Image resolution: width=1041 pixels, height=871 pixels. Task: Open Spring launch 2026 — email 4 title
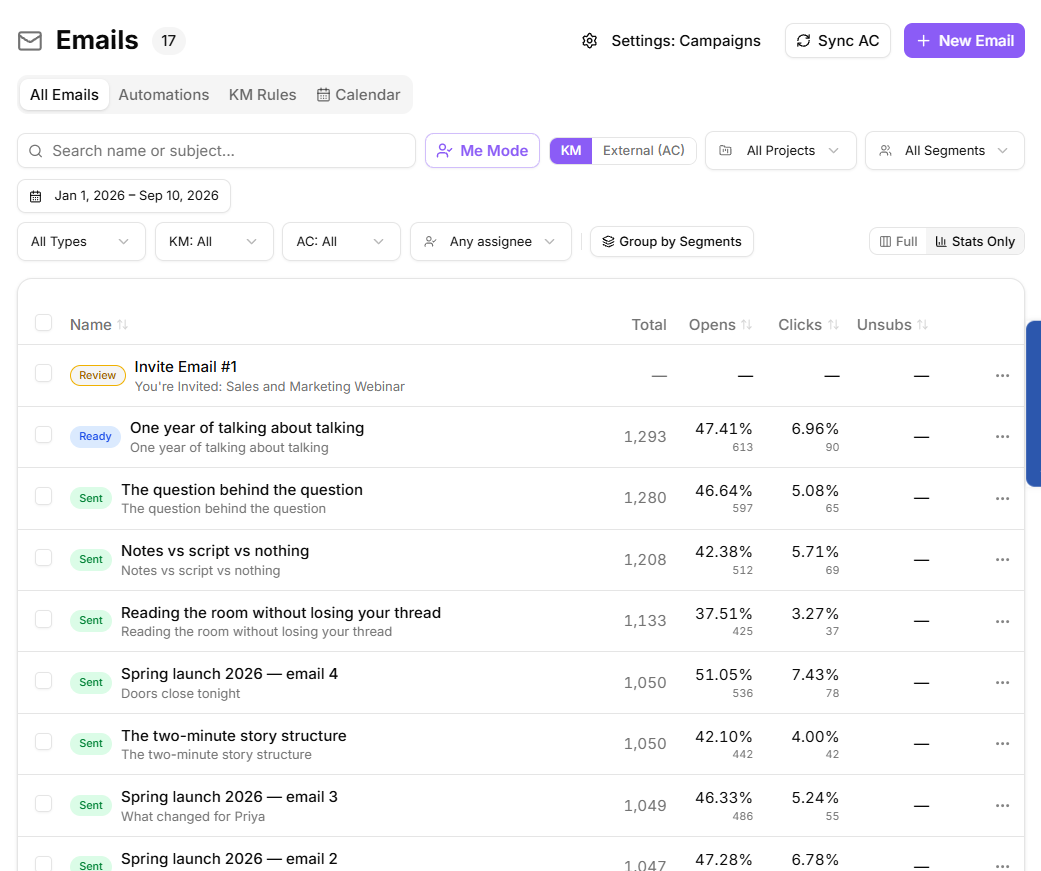click(229, 674)
